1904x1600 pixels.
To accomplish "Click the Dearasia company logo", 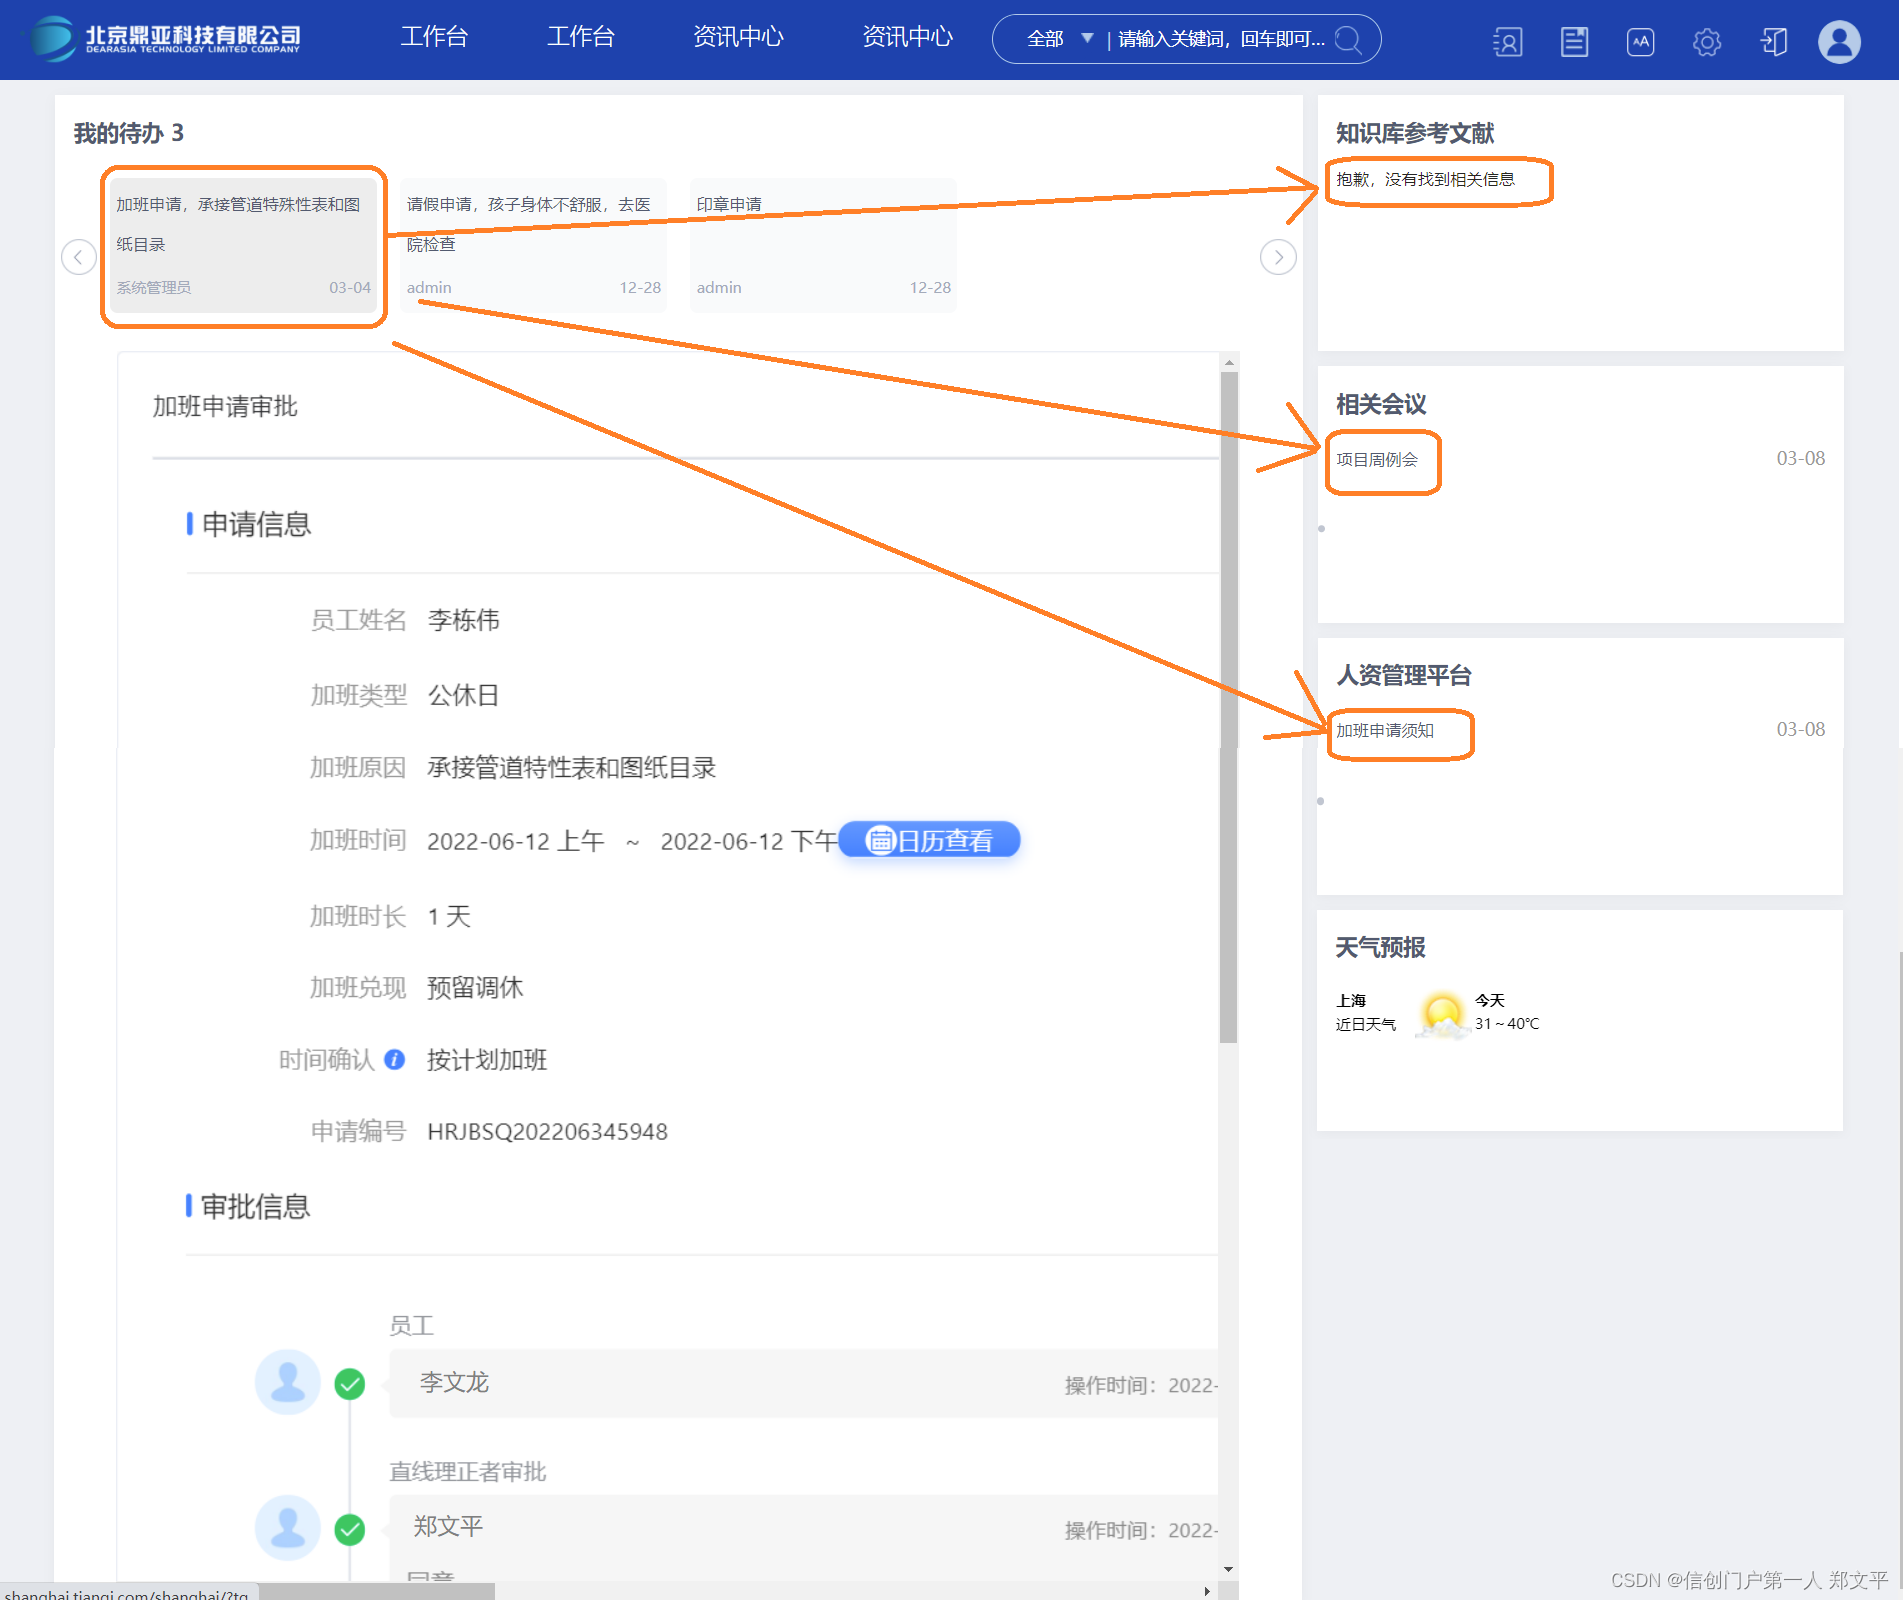I will tap(165, 39).
